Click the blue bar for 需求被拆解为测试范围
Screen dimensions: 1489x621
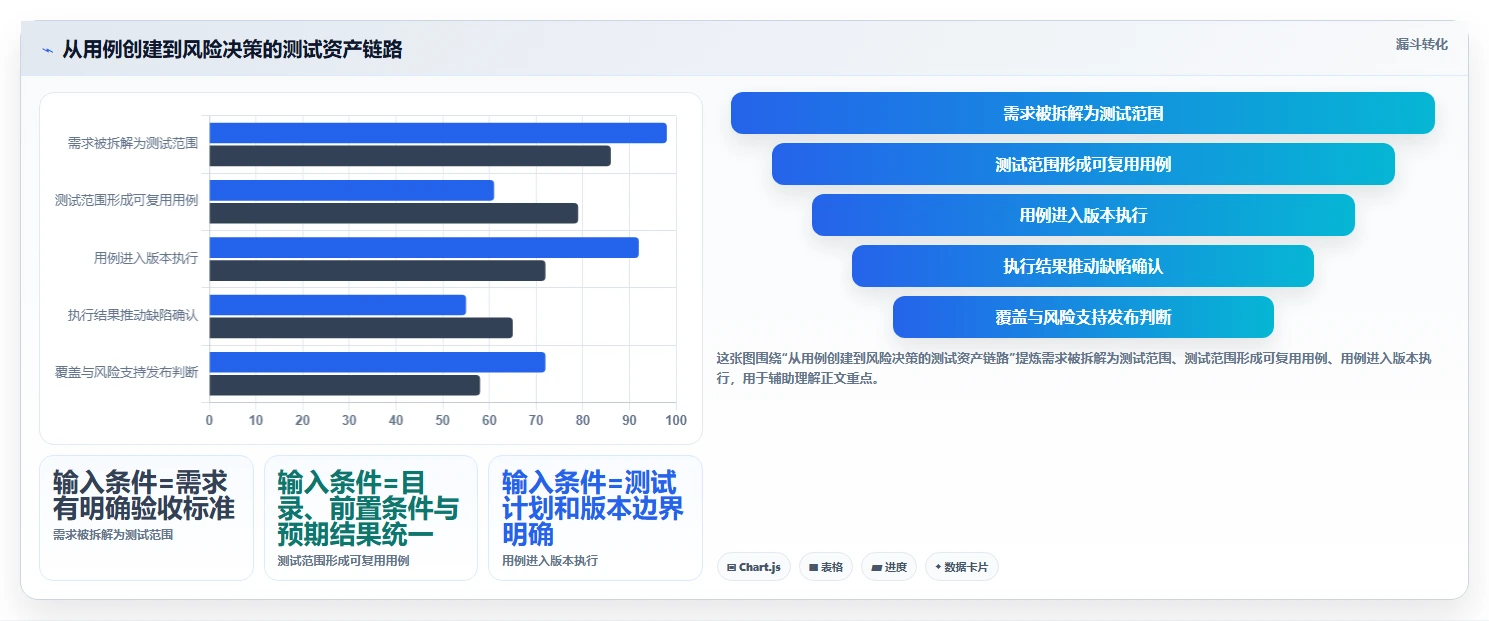coord(438,133)
